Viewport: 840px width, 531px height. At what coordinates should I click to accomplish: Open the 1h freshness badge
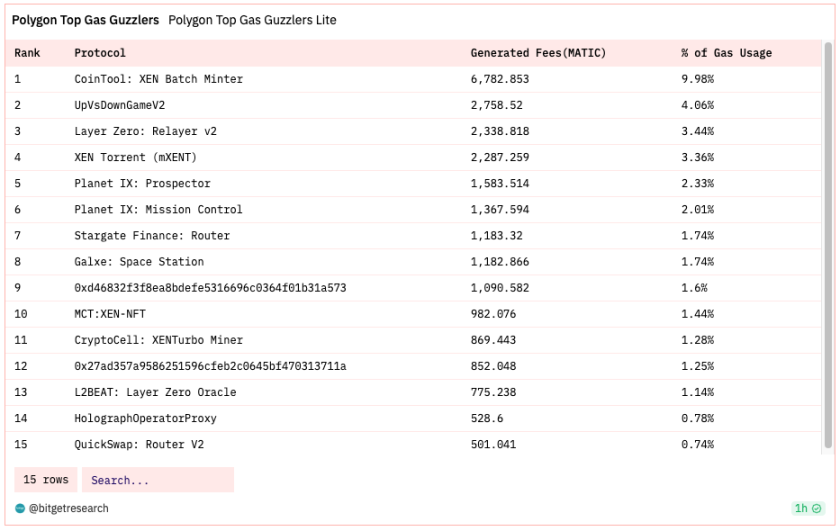(808, 508)
